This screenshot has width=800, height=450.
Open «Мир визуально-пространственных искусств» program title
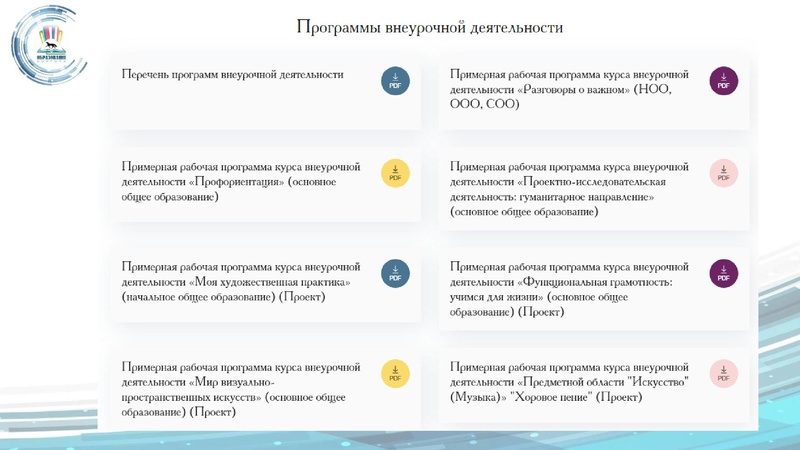[x=241, y=389]
